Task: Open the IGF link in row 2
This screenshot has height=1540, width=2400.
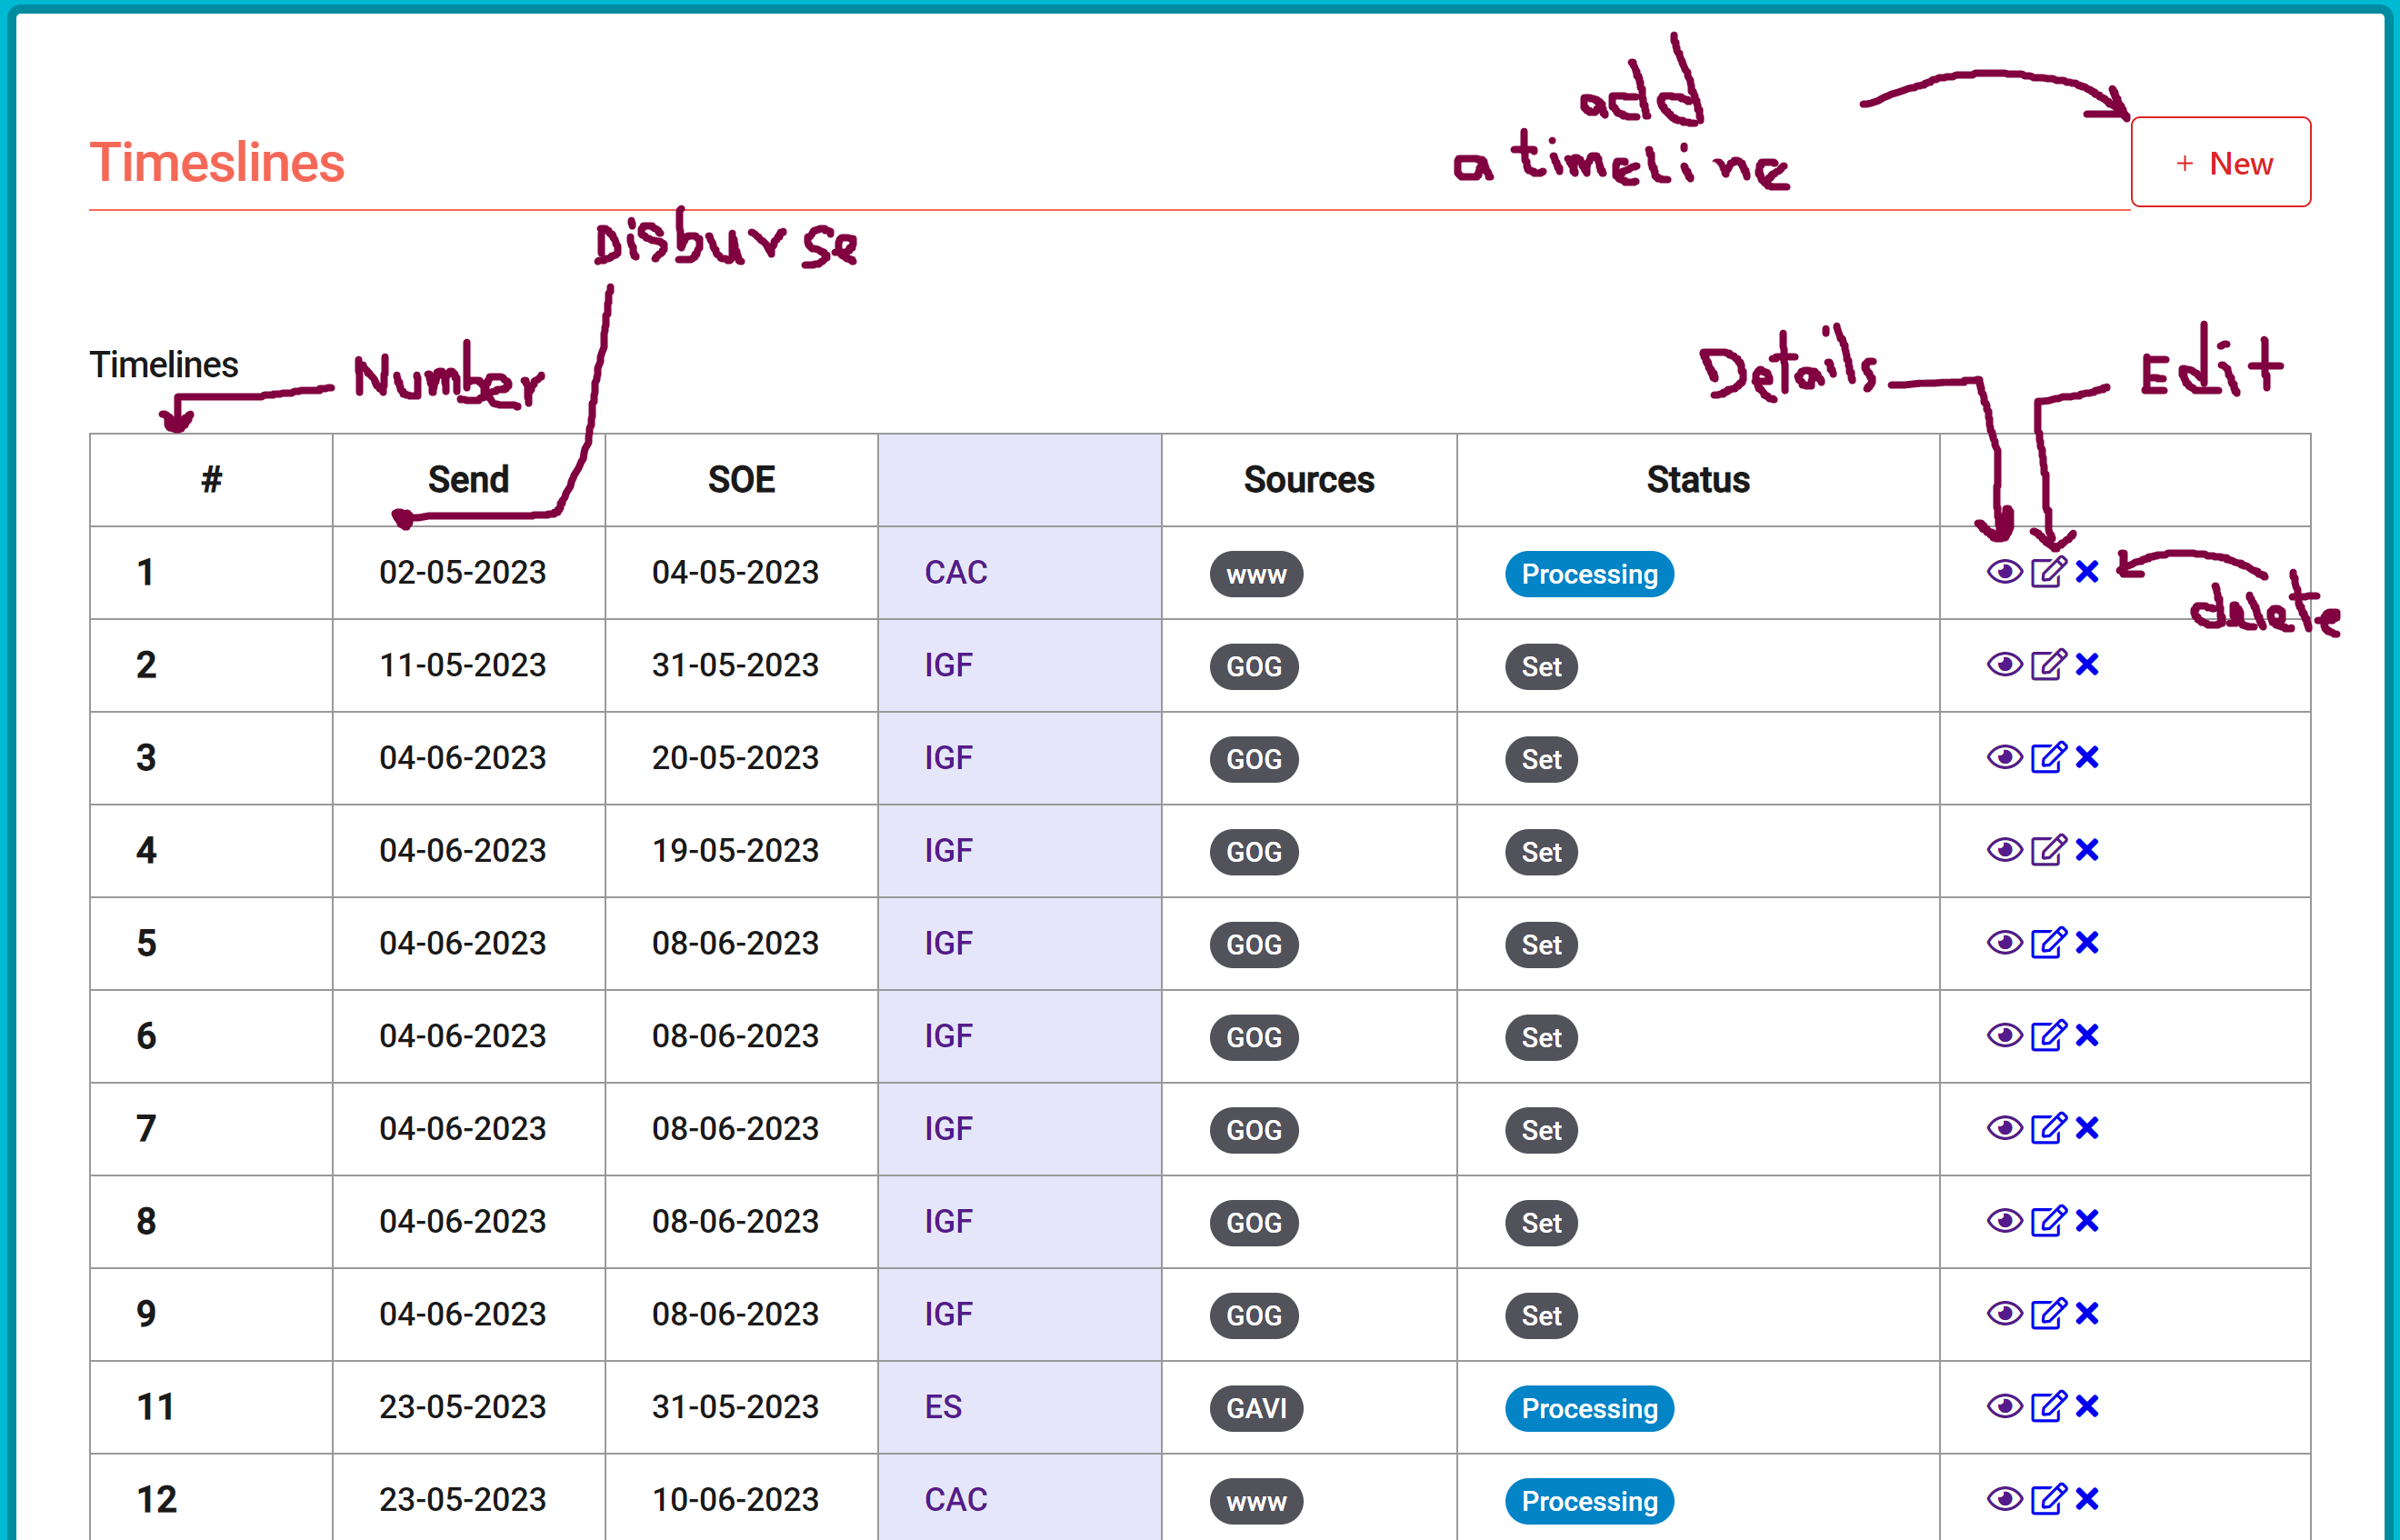Action: coord(948,665)
